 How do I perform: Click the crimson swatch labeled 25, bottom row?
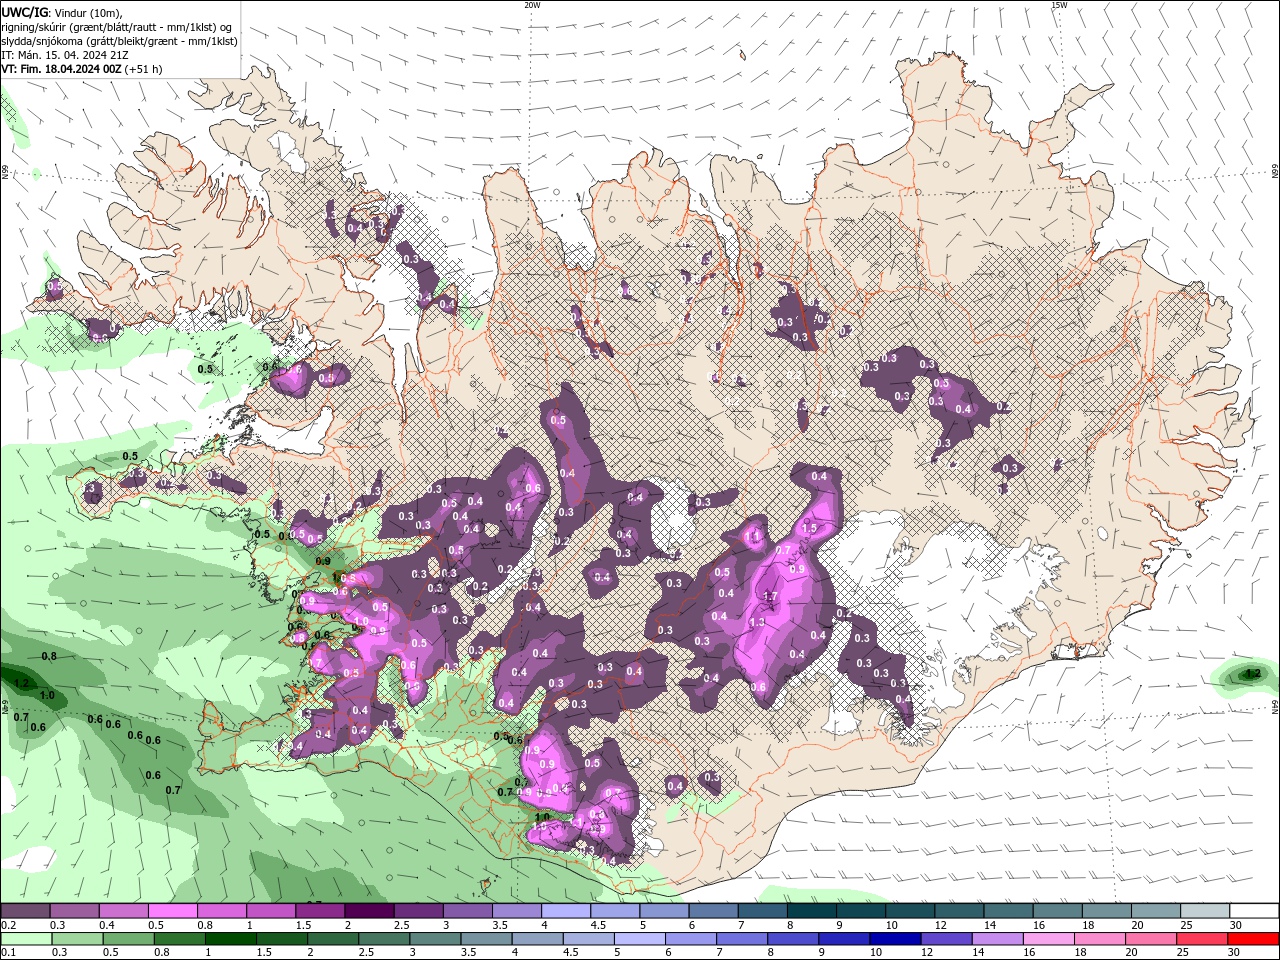point(1201,939)
